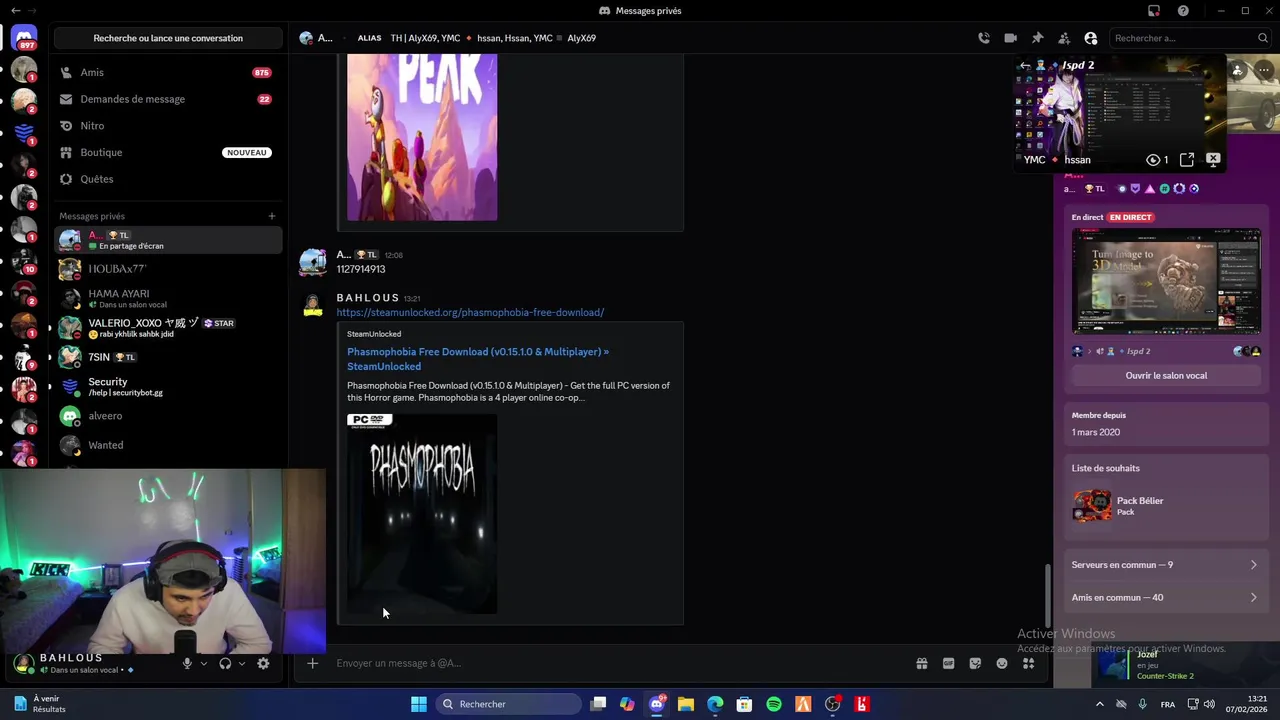Open Spotify from the taskbar
The height and width of the screenshot is (720, 1280).
[774, 704]
